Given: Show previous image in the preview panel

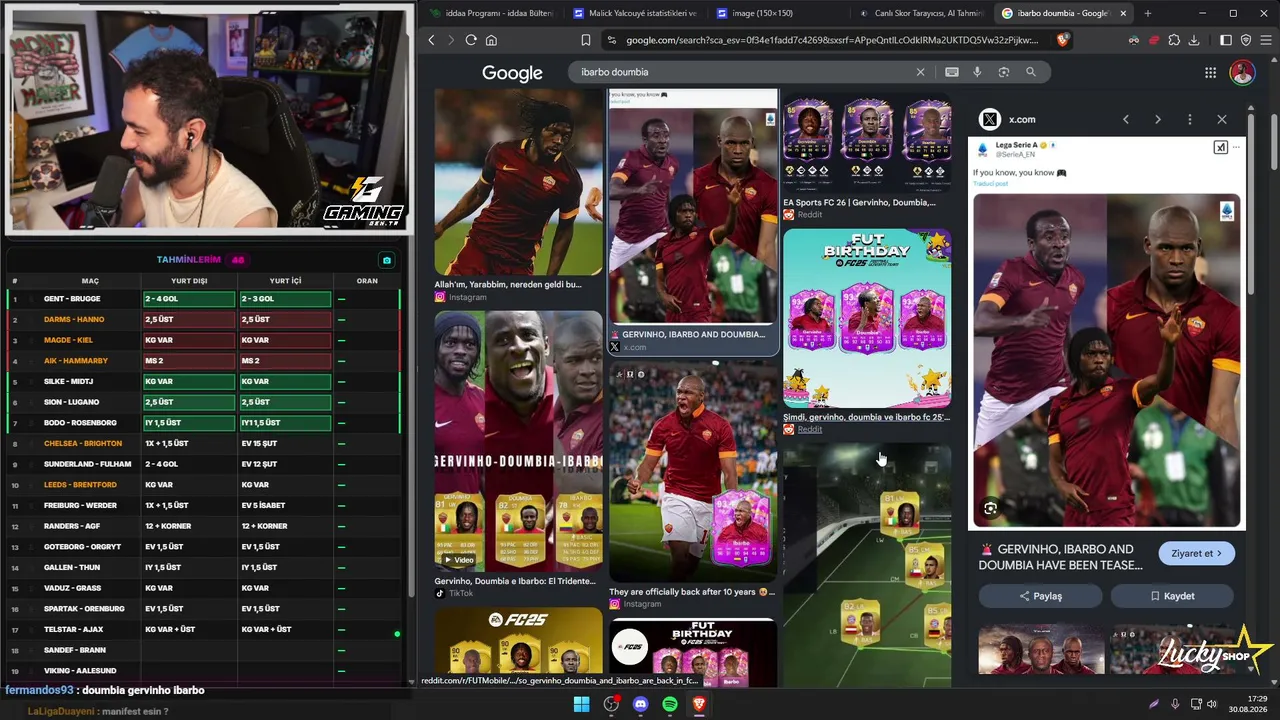Looking at the screenshot, I should point(1126,119).
